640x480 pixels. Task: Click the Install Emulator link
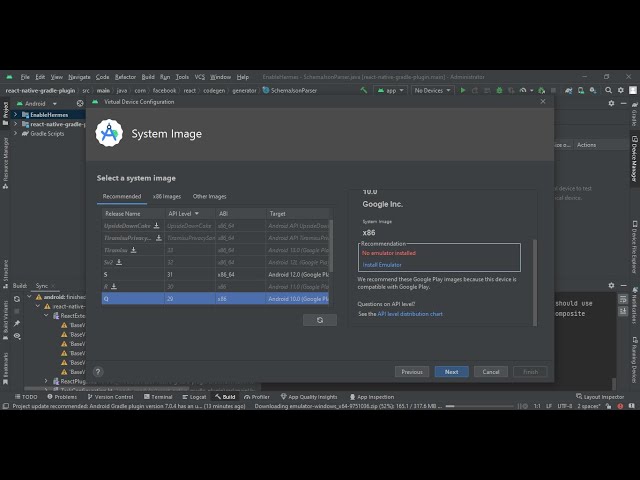pyautogui.click(x=382, y=265)
